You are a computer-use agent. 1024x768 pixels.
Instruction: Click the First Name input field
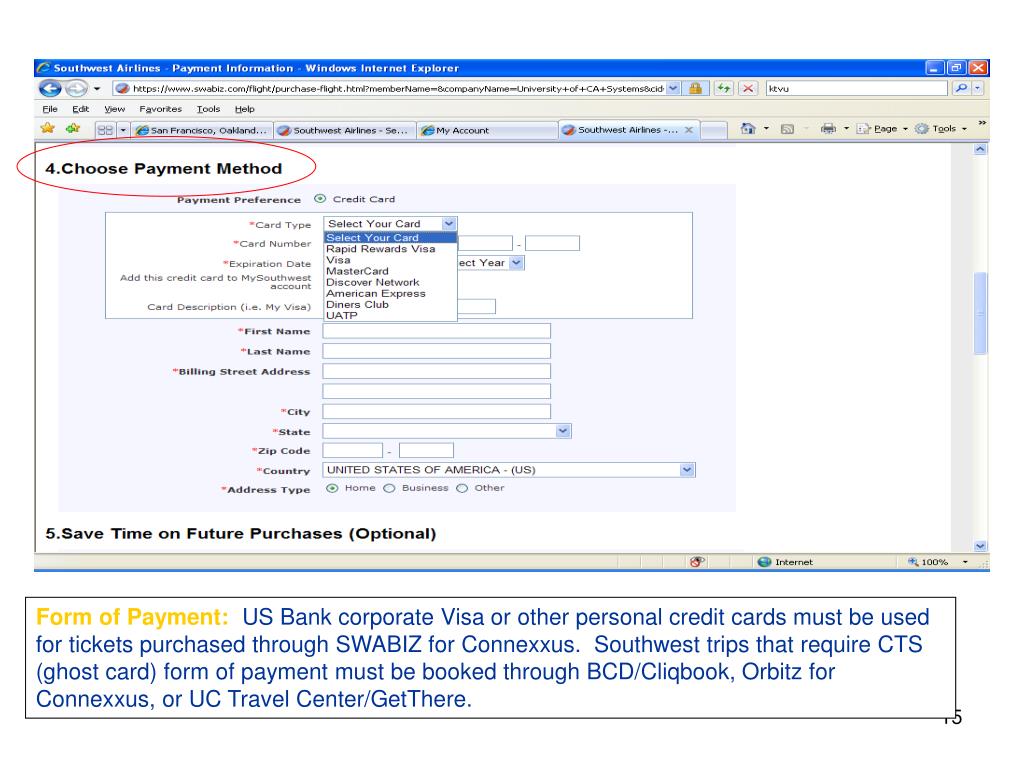click(436, 331)
